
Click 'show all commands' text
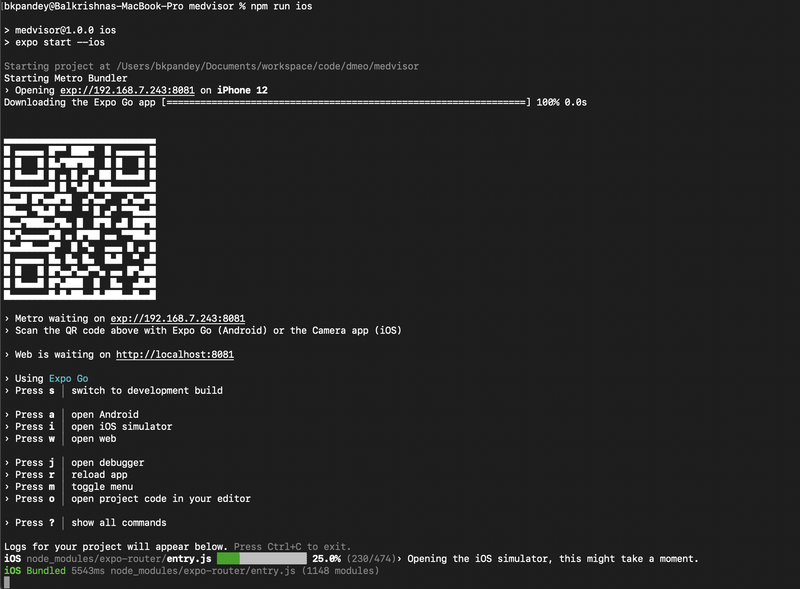pos(119,523)
